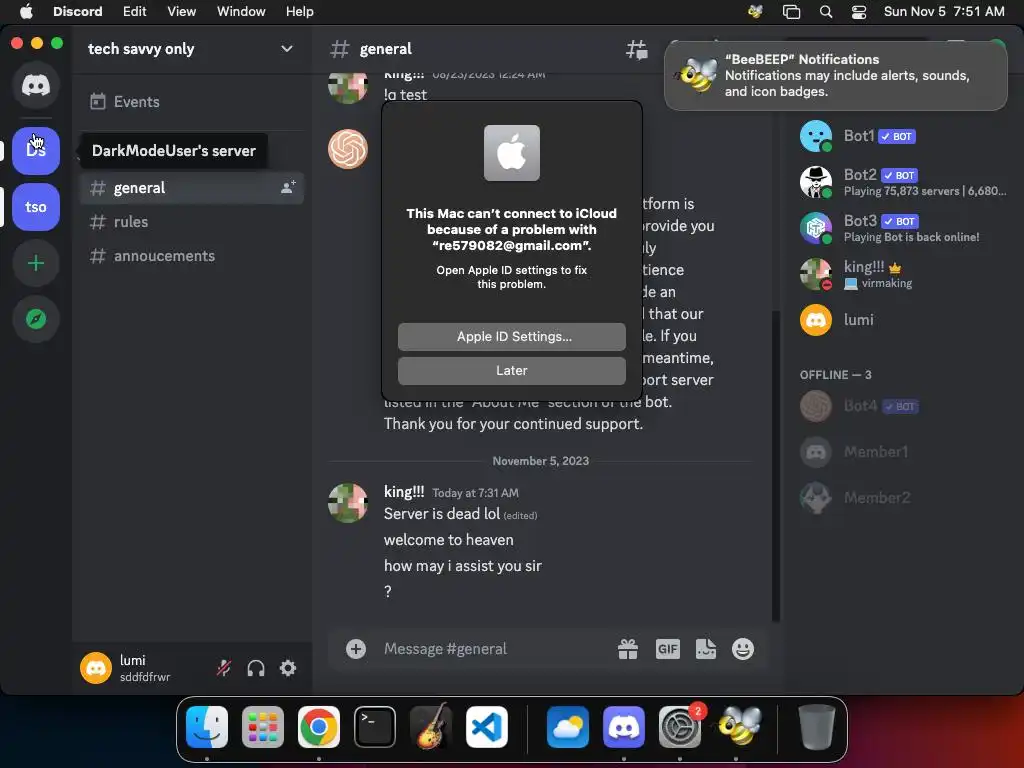
Task: Select lumi in member list
Action: click(x=903, y=320)
